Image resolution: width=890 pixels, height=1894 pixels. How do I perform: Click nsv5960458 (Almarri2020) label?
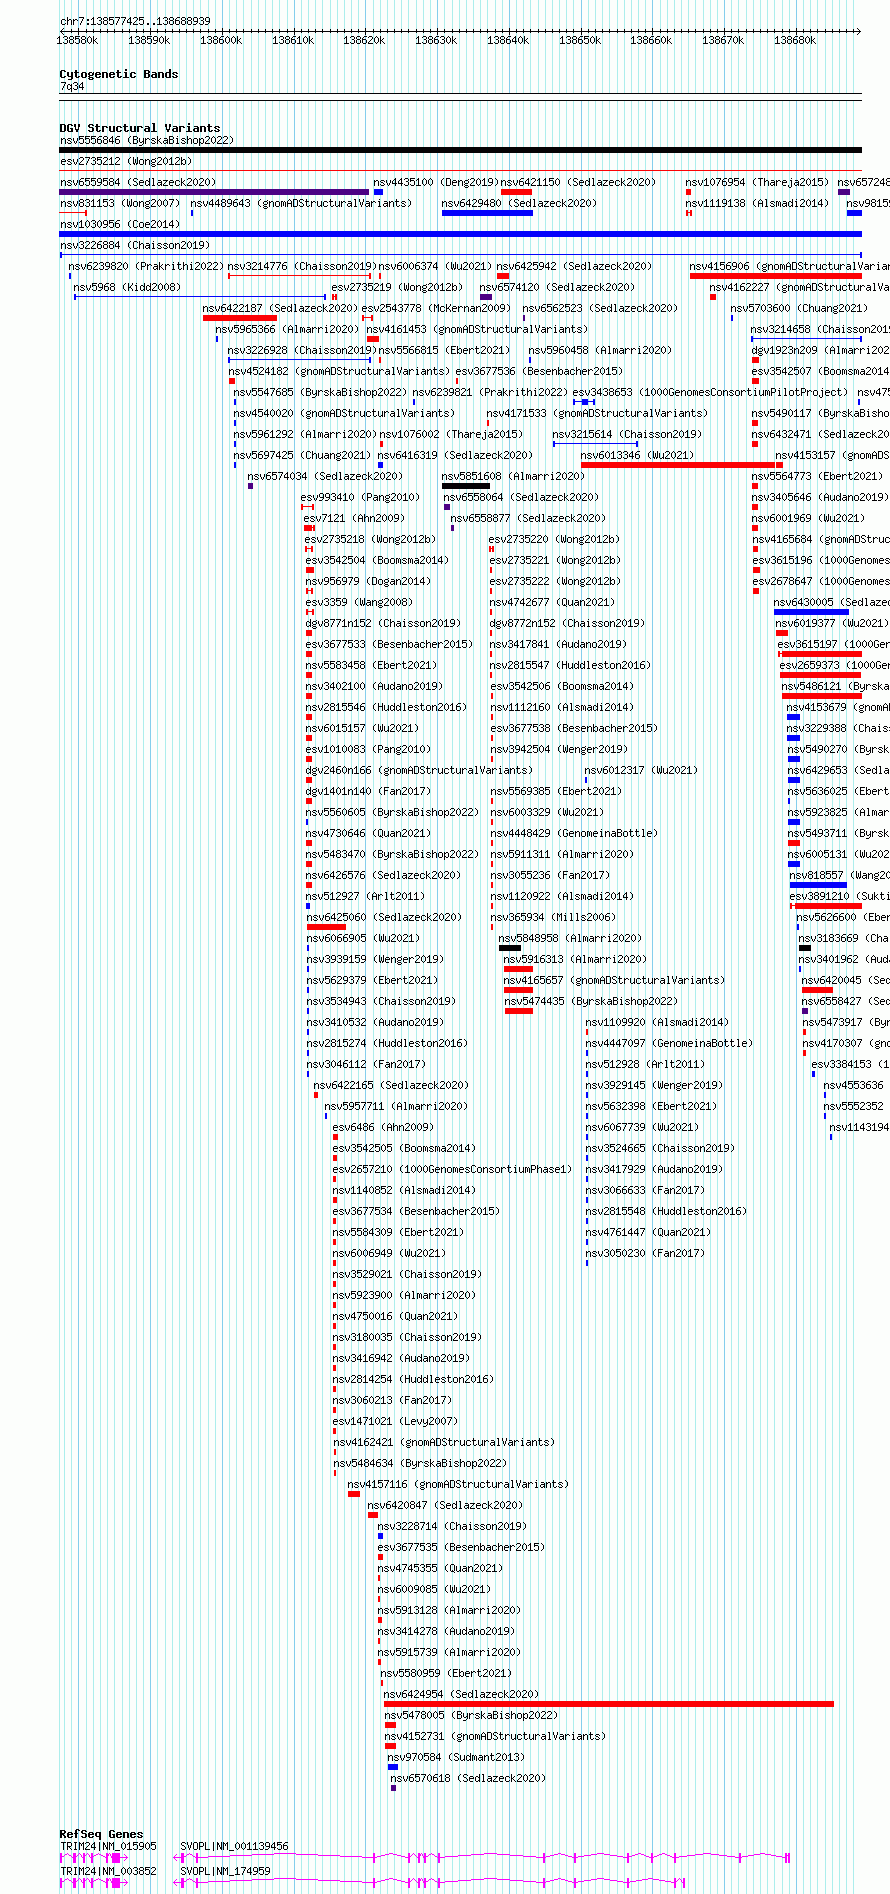pyautogui.click(x=600, y=351)
